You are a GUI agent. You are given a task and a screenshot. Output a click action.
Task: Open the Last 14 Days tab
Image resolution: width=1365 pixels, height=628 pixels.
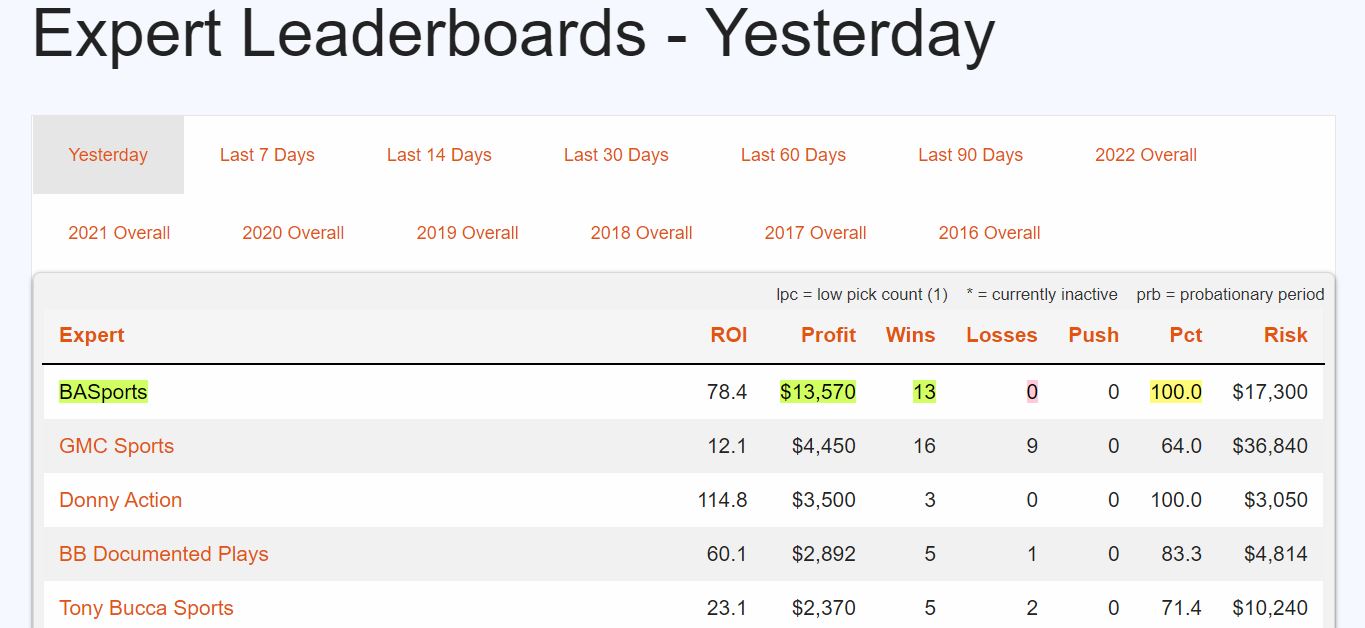pos(439,155)
